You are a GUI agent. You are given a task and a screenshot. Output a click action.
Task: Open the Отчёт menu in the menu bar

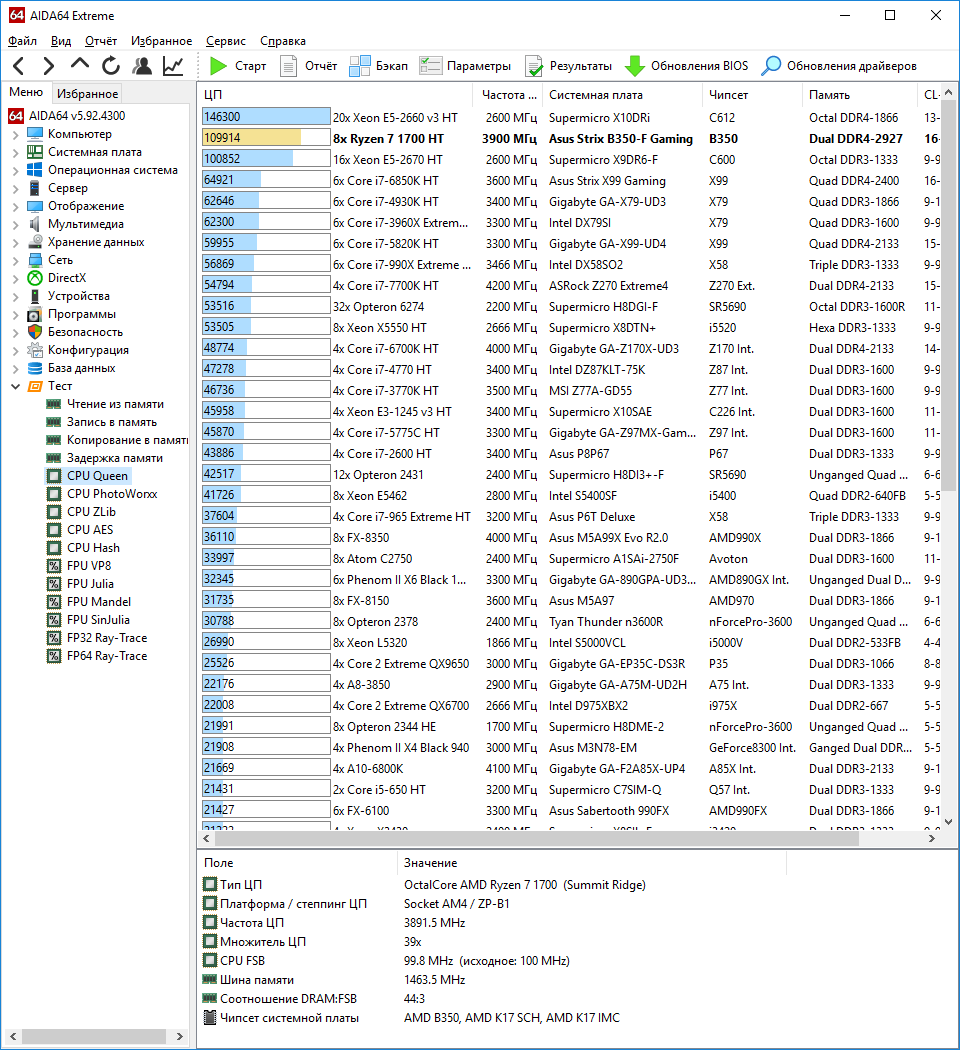click(x=101, y=41)
